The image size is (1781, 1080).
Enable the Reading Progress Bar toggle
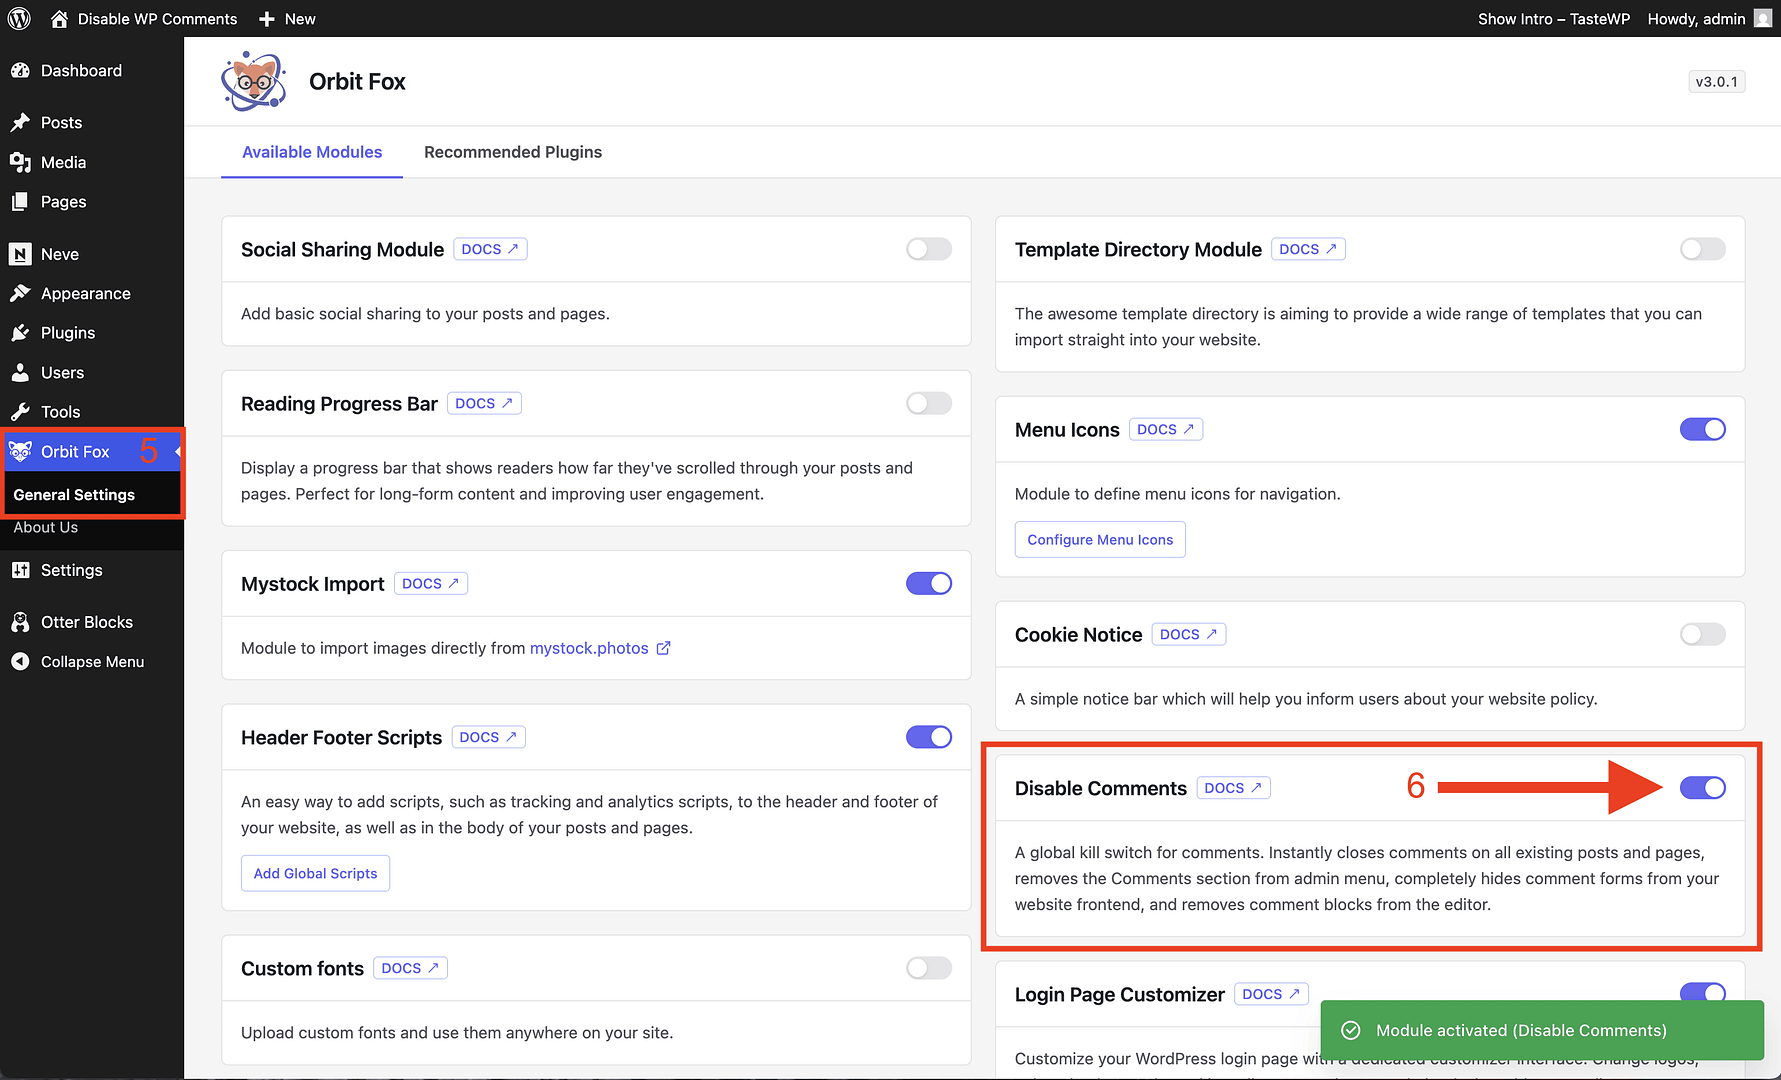929,403
